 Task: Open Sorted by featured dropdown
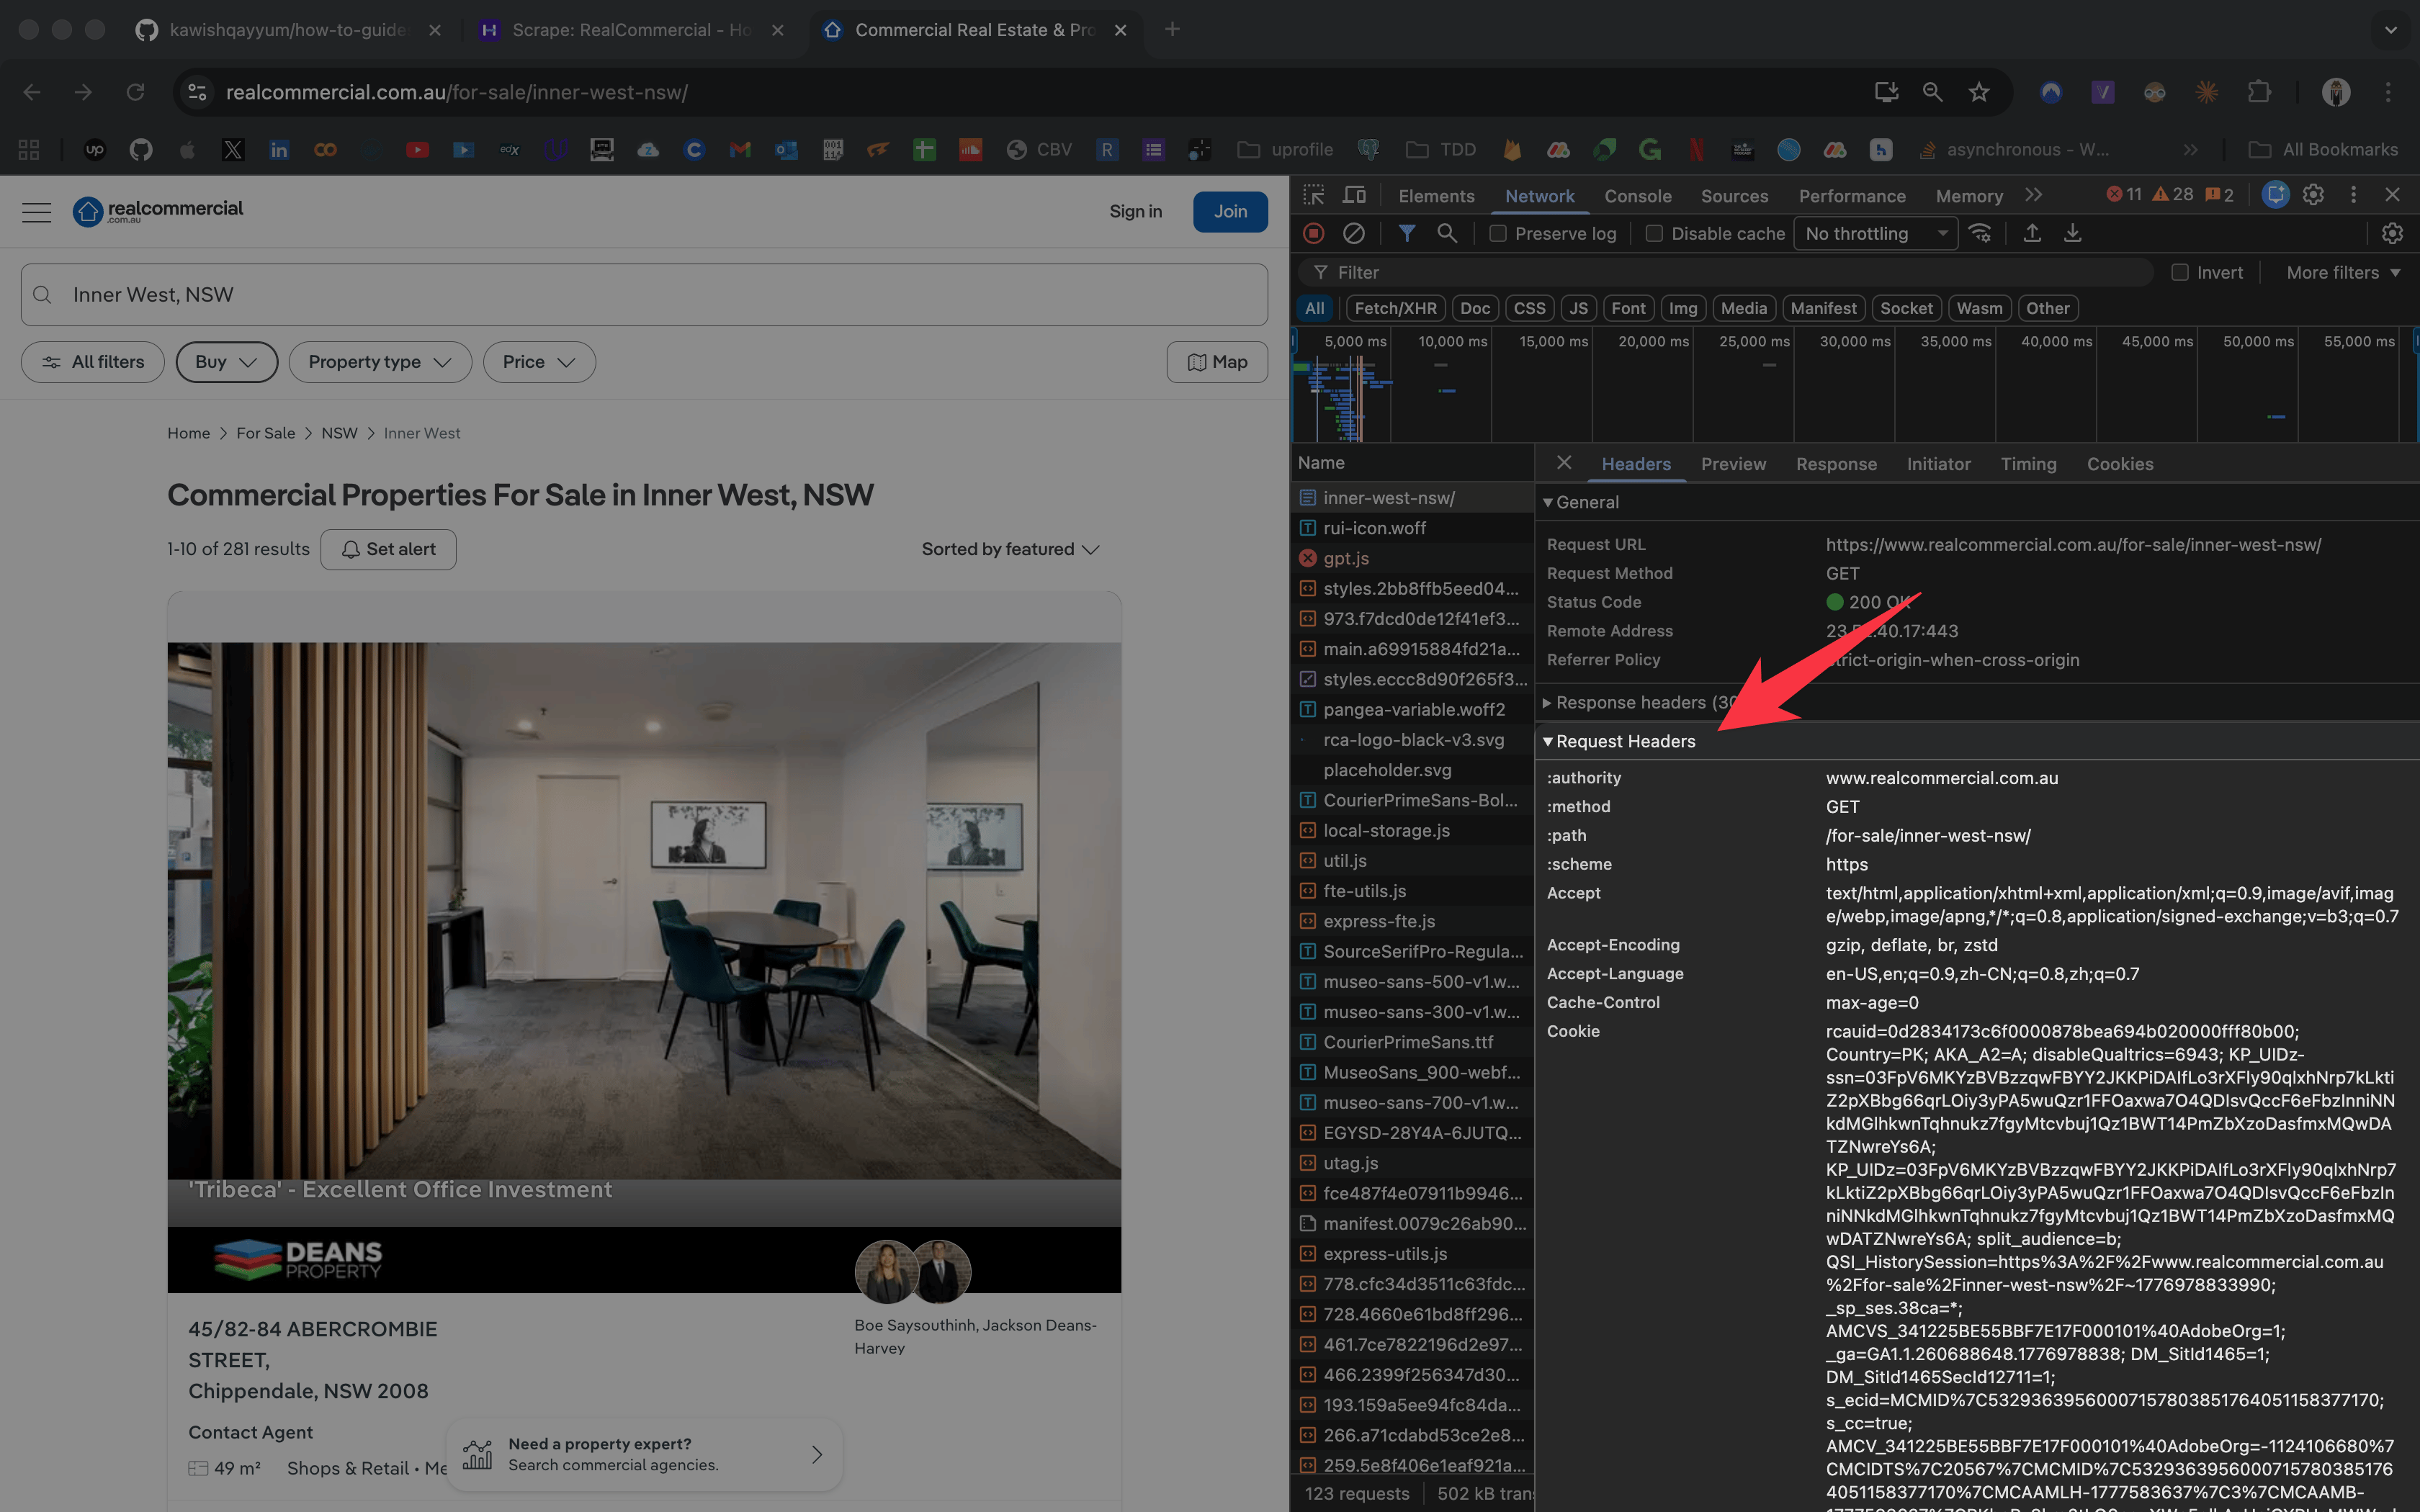pos(1010,549)
